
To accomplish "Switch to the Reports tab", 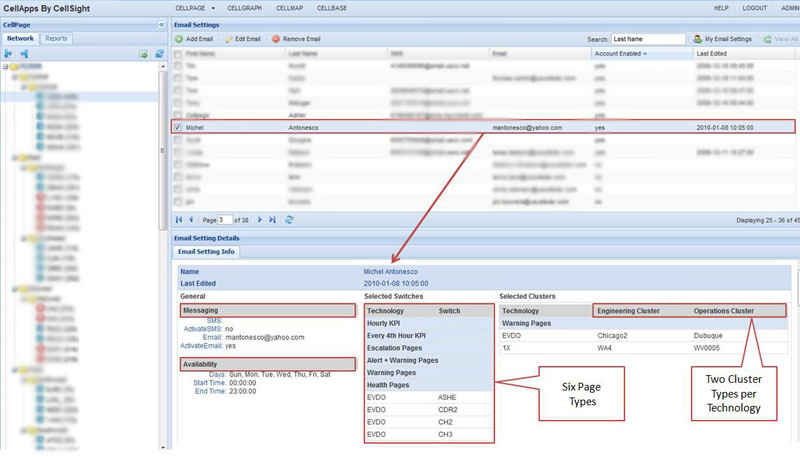I will click(x=56, y=38).
